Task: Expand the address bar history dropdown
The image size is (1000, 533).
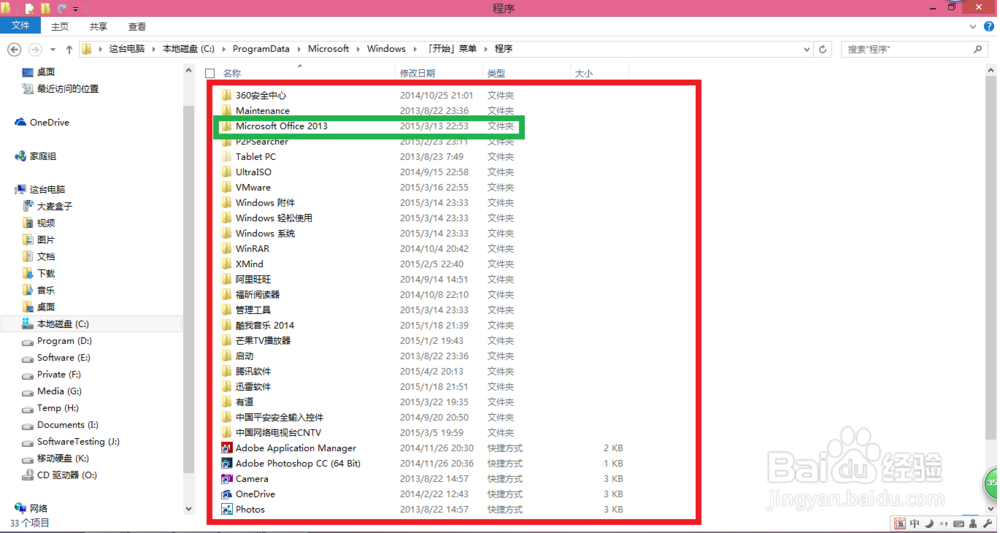Action: (x=807, y=49)
